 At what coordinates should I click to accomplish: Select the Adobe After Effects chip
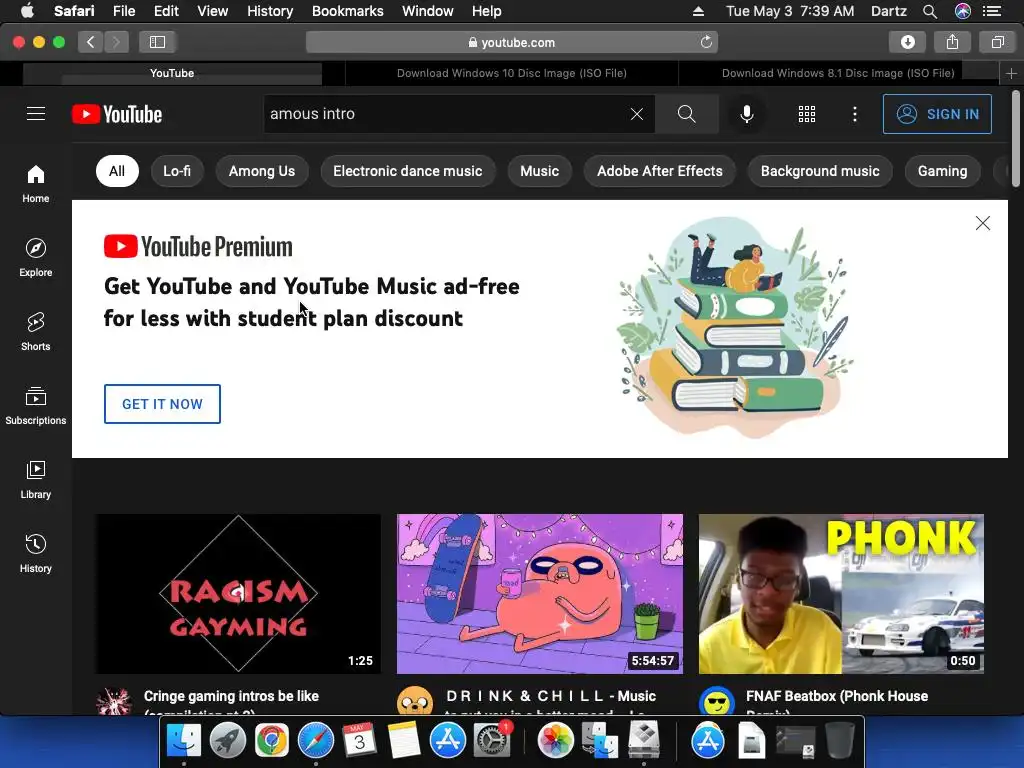pos(660,171)
